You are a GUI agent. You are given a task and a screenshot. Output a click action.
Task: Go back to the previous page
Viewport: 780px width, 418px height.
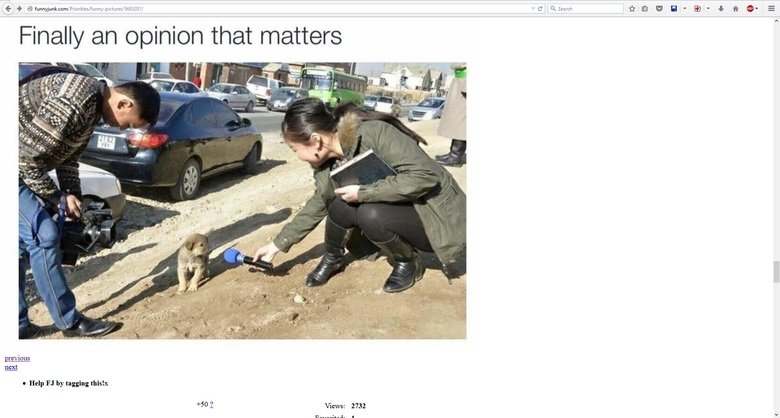click(x=8, y=8)
